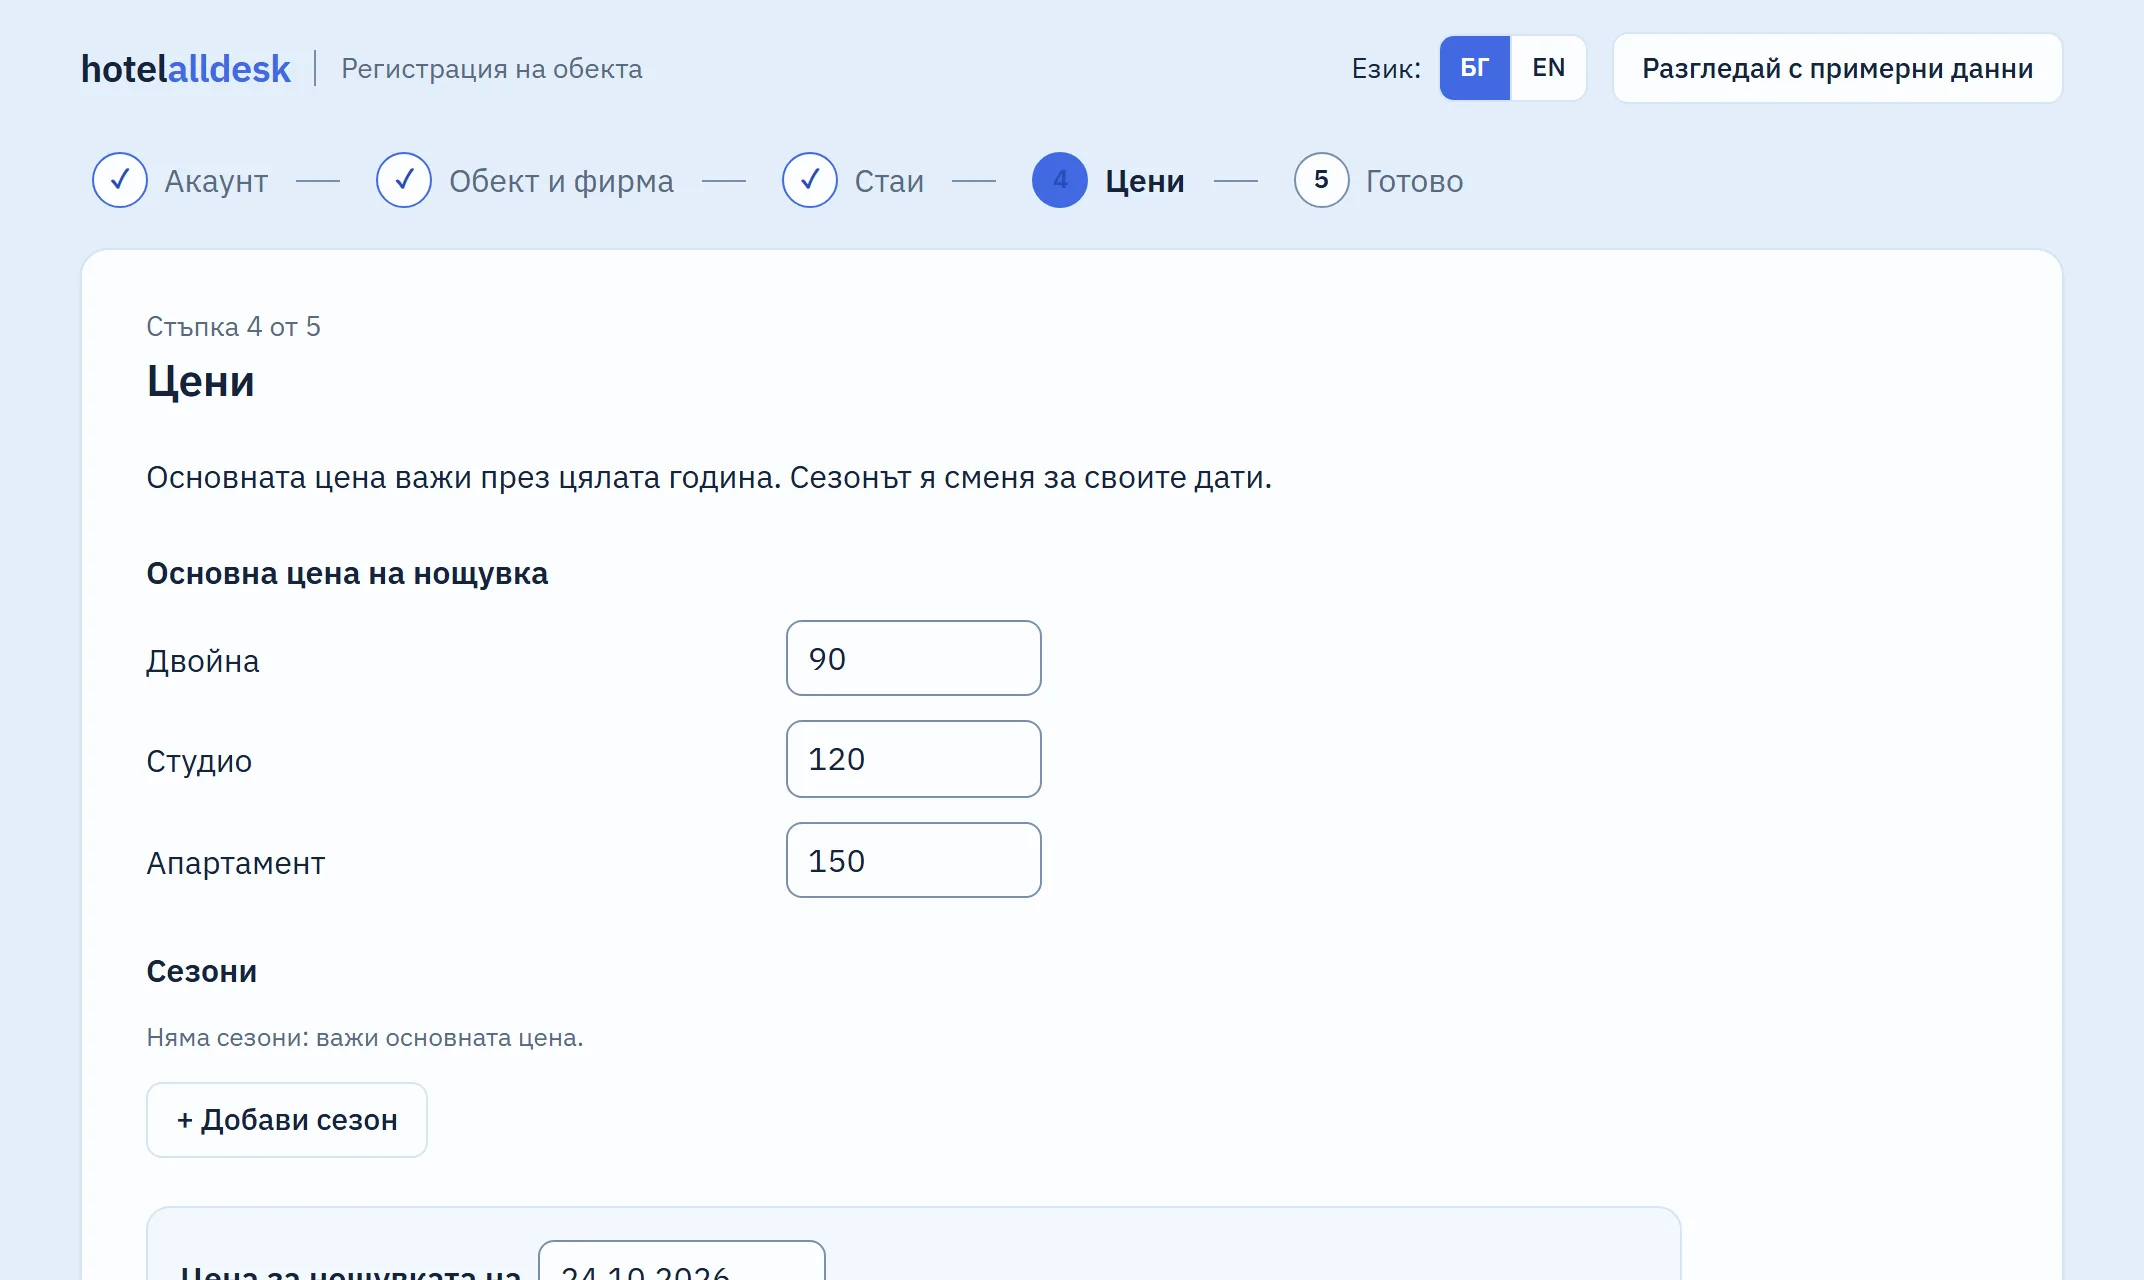Image resolution: width=2144 pixels, height=1280 pixels.
Task: Click Регистрация на обекта header text
Action: [x=492, y=69]
